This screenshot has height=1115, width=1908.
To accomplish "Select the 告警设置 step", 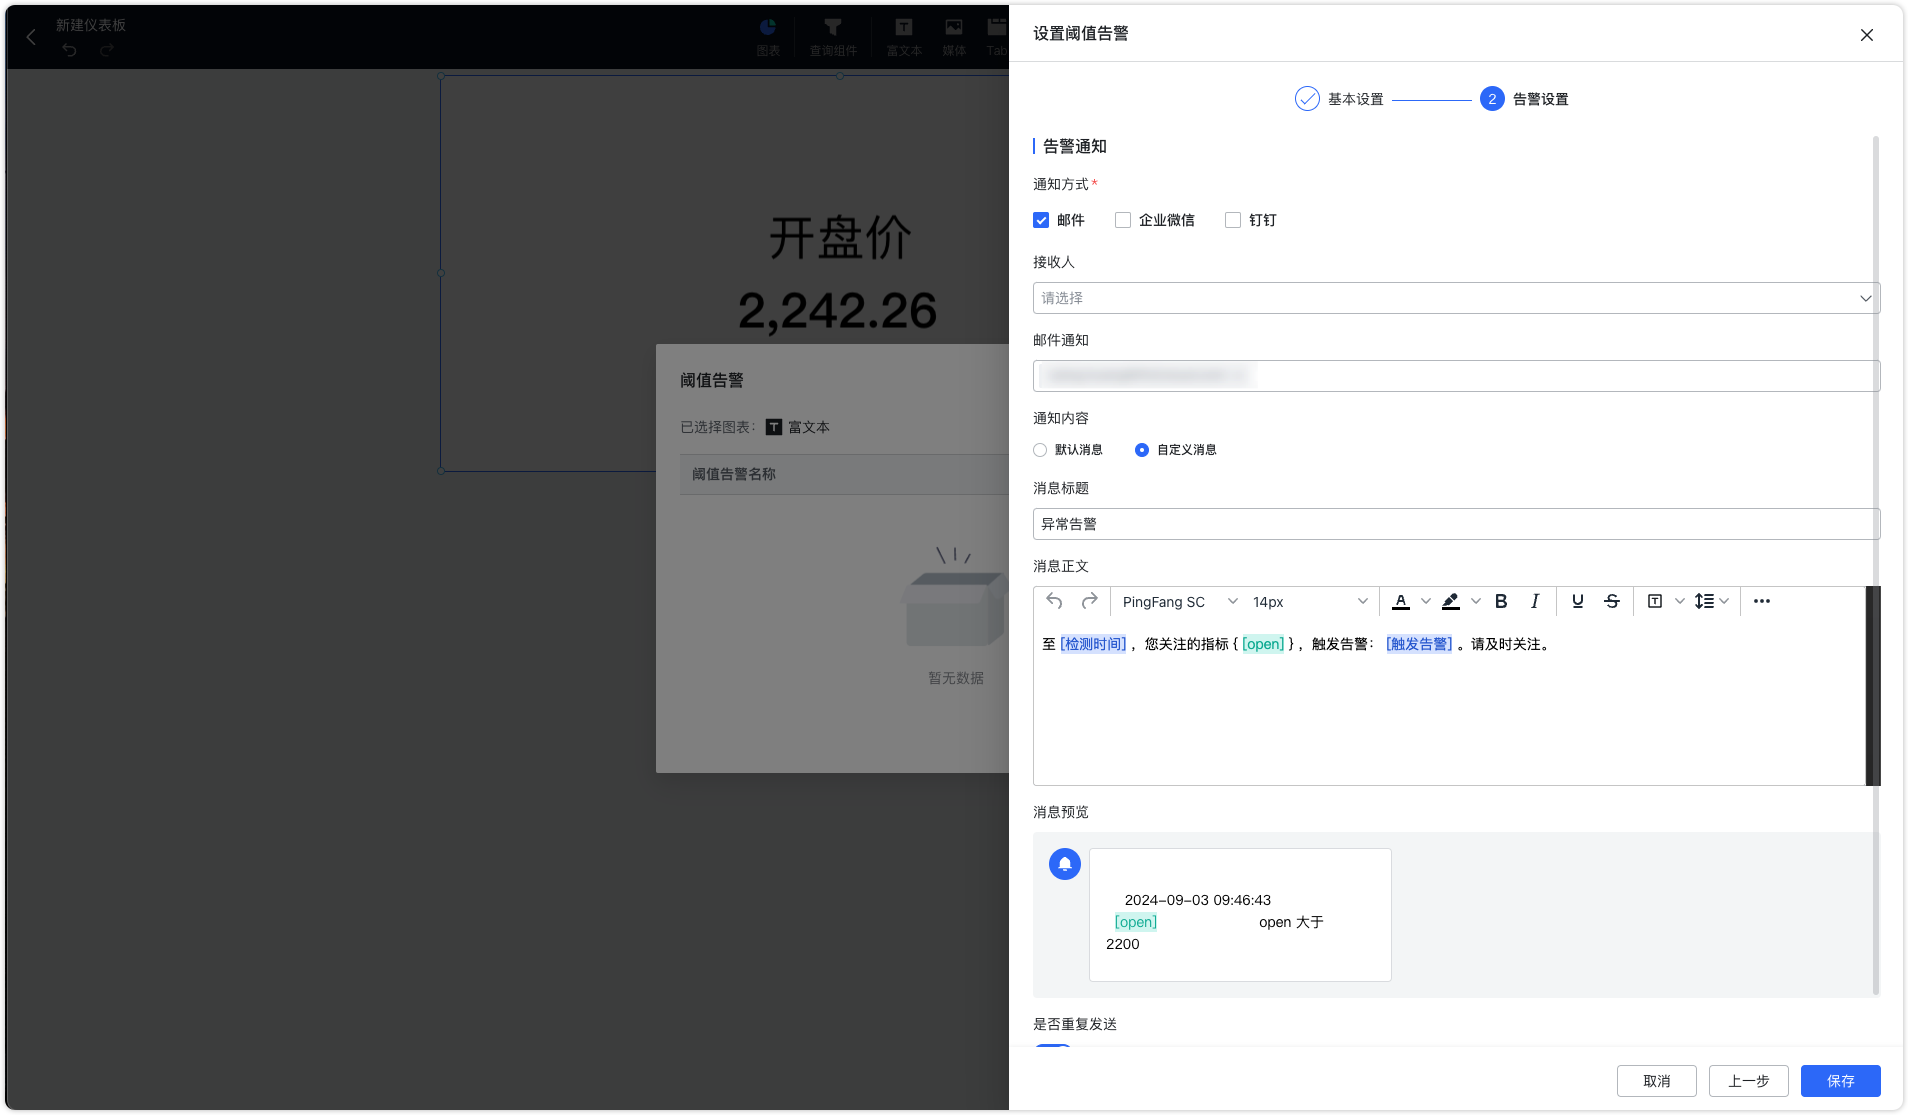I will (x=1524, y=99).
